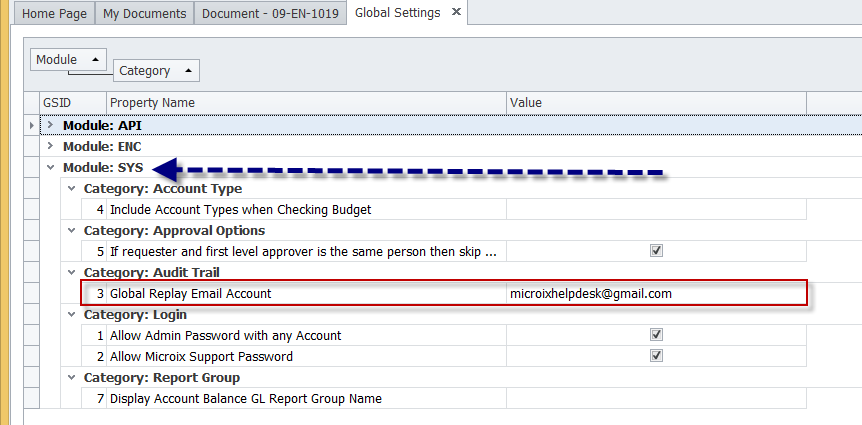Uncheck the skip first level approver checkbox
The height and width of the screenshot is (425, 862).
656,251
